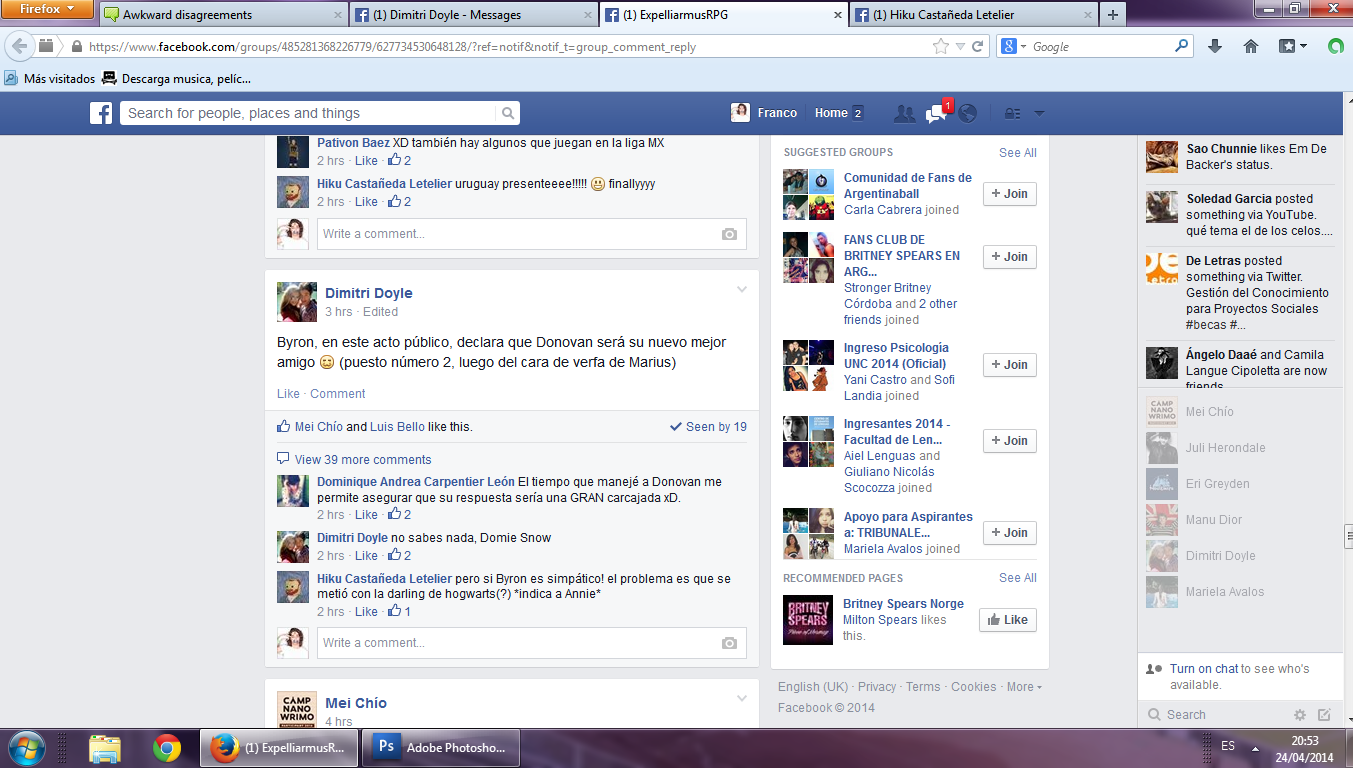Viewport: 1353px width, 768px height.
Task: Open the friend requests icon
Action: pos(905,114)
